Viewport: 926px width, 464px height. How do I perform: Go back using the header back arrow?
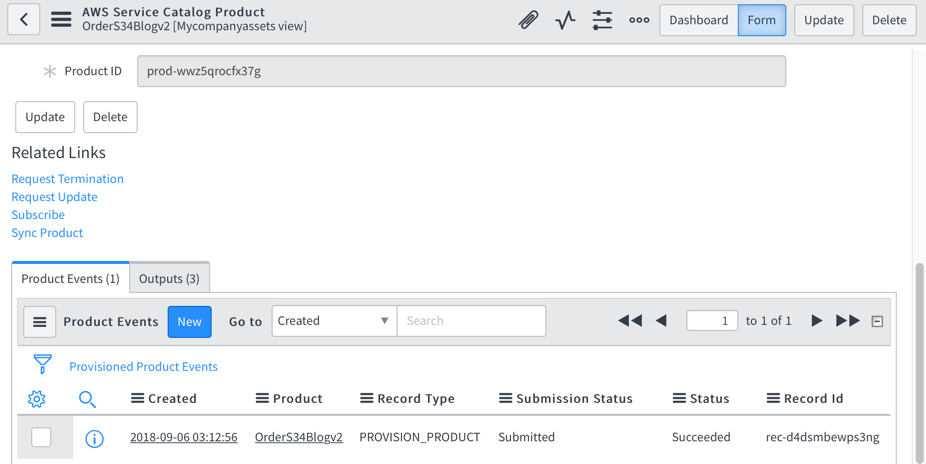[24, 19]
